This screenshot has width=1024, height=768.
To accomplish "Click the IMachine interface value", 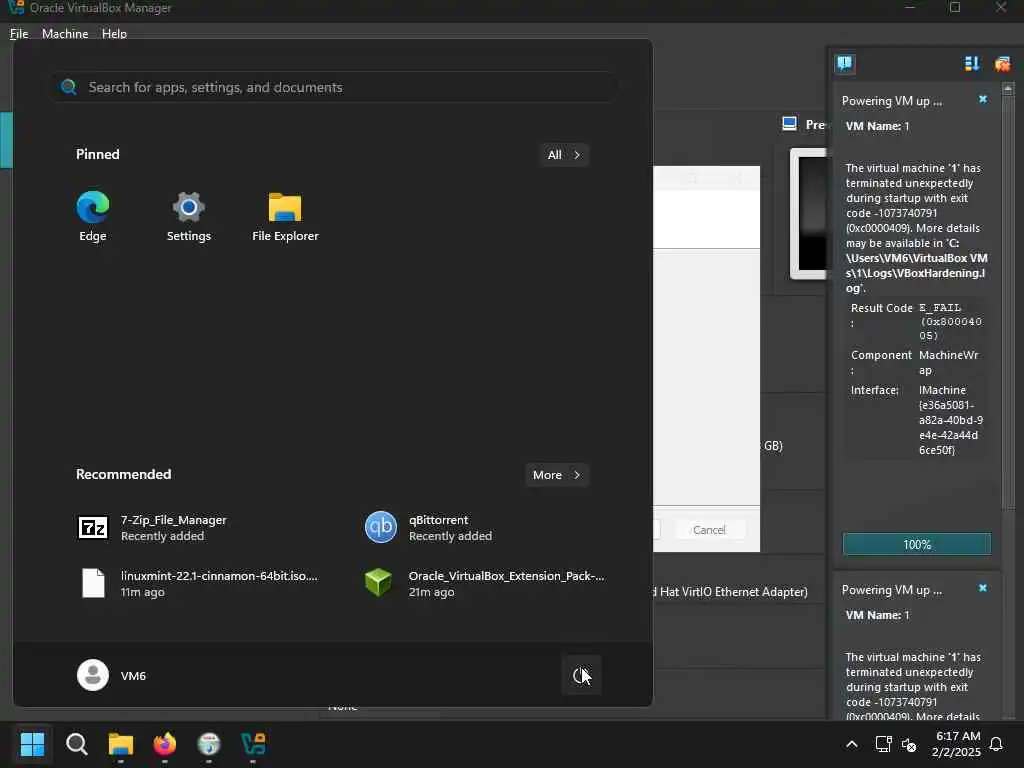I will pyautogui.click(x=950, y=420).
